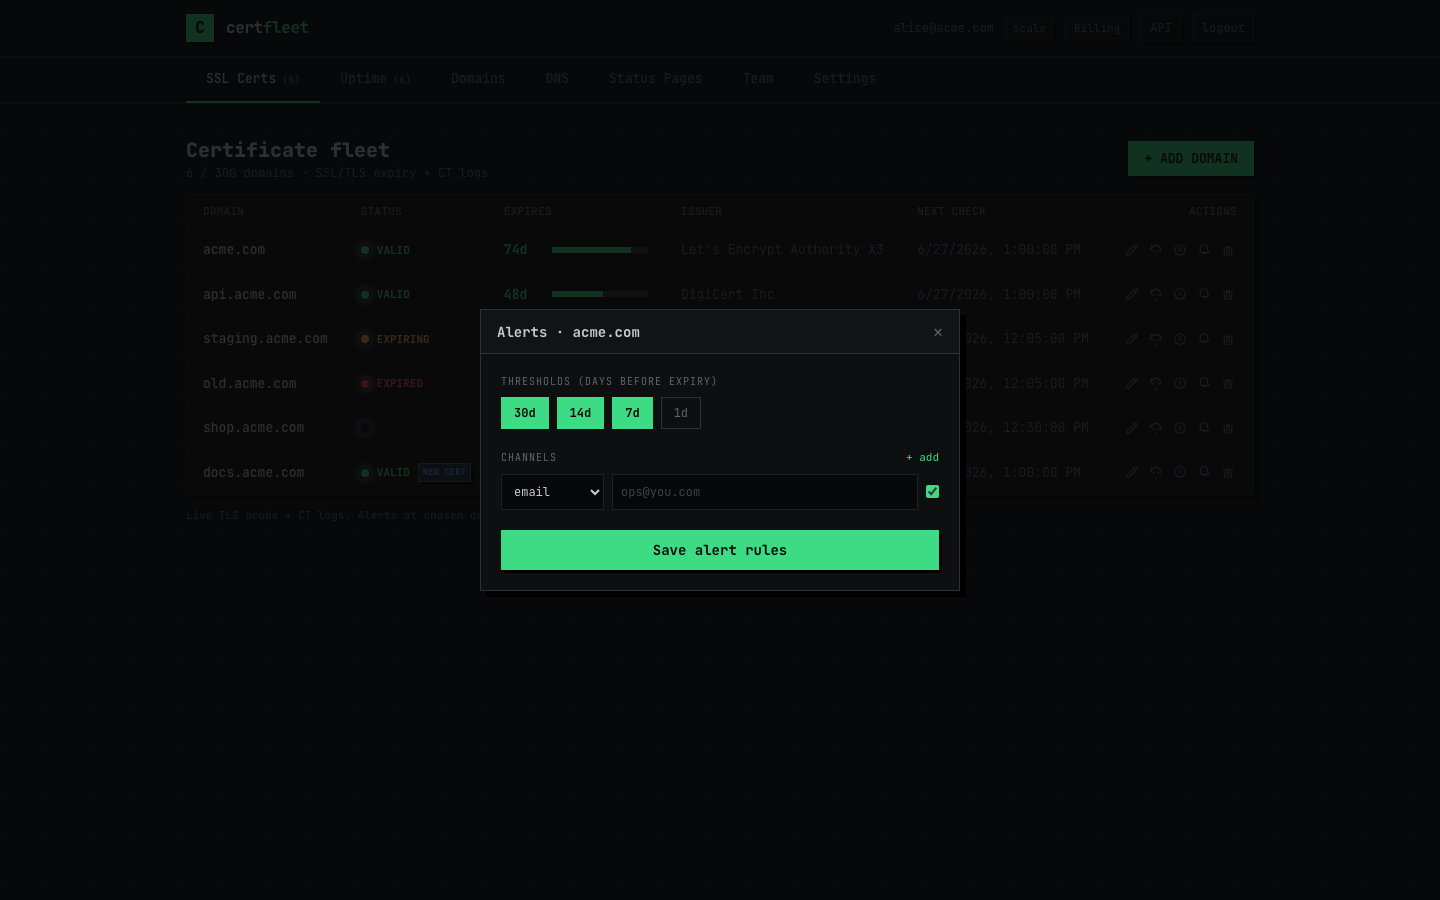Click trash icon for api.acme.com
Screen dimensions: 1440x900
[1228, 294]
